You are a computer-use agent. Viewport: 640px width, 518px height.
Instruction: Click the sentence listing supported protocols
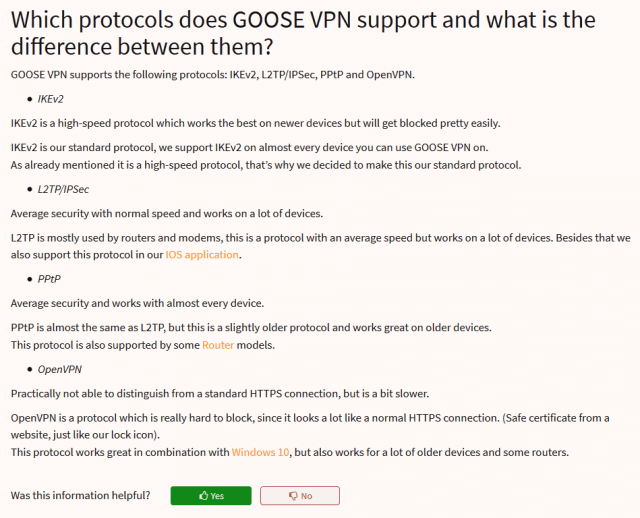coord(213,75)
